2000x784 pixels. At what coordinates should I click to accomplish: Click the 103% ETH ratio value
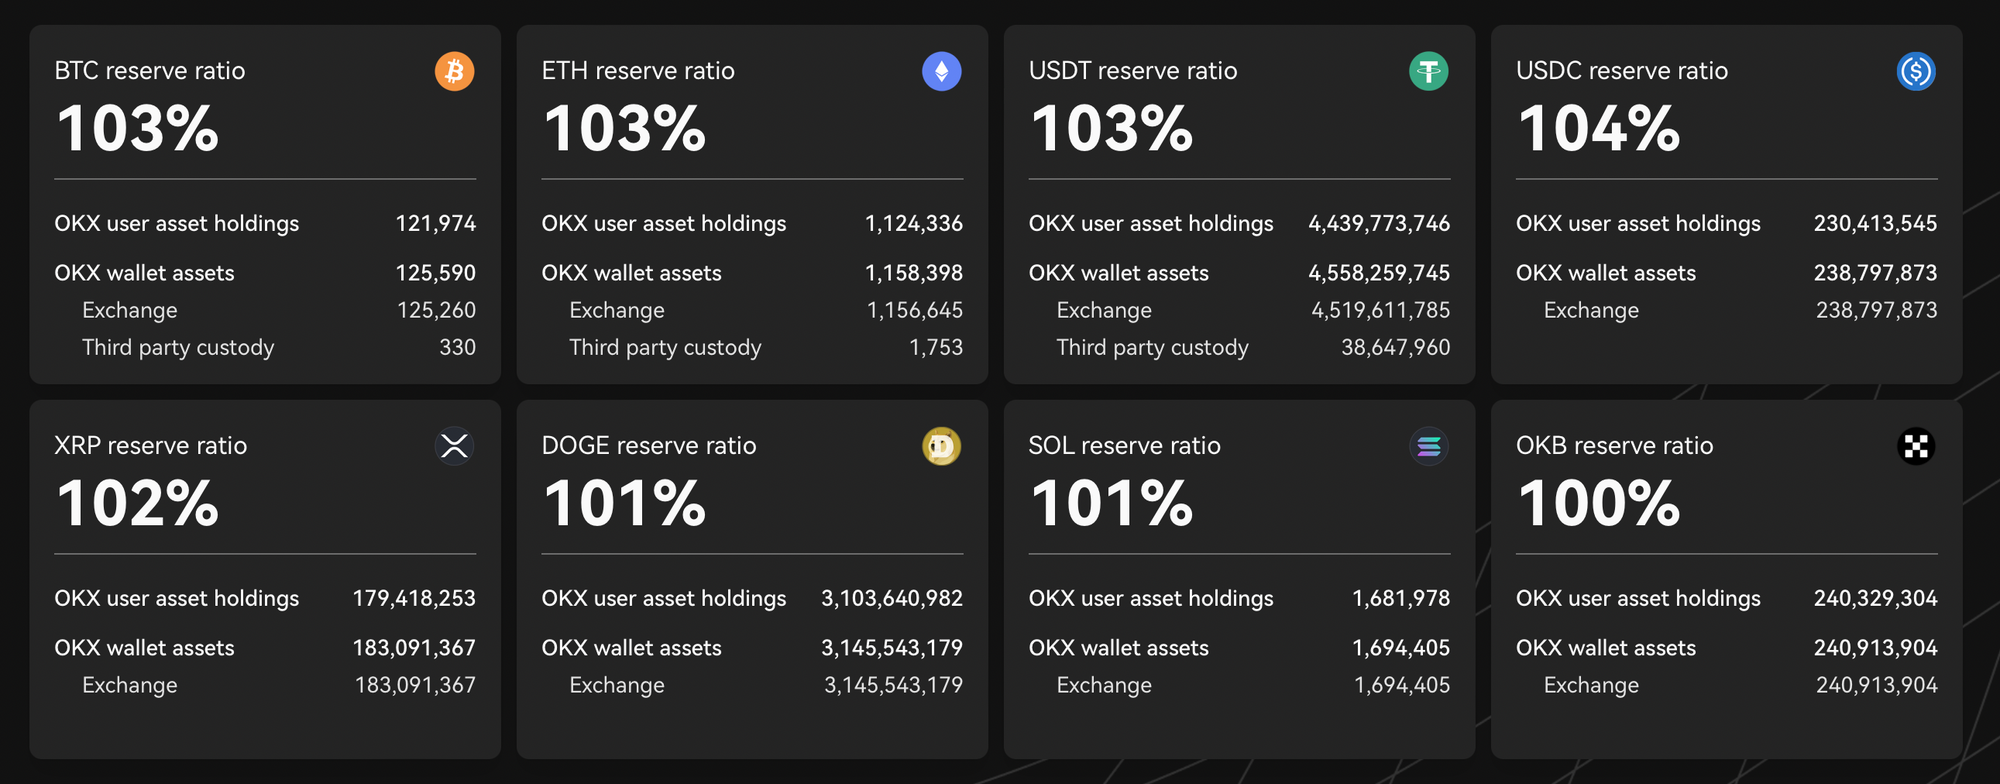pyautogui.click(x=625, y=129)
